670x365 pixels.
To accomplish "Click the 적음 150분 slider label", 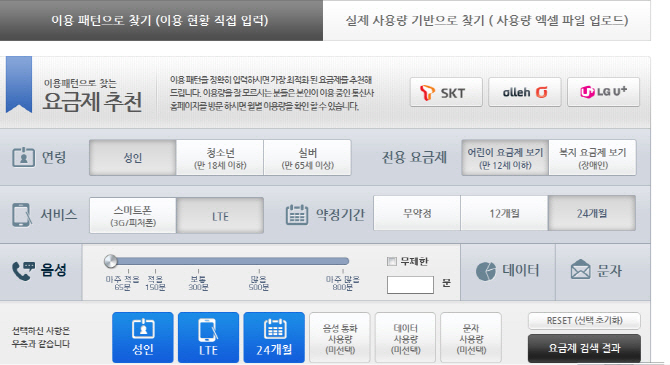I will (x=155, y=283).
